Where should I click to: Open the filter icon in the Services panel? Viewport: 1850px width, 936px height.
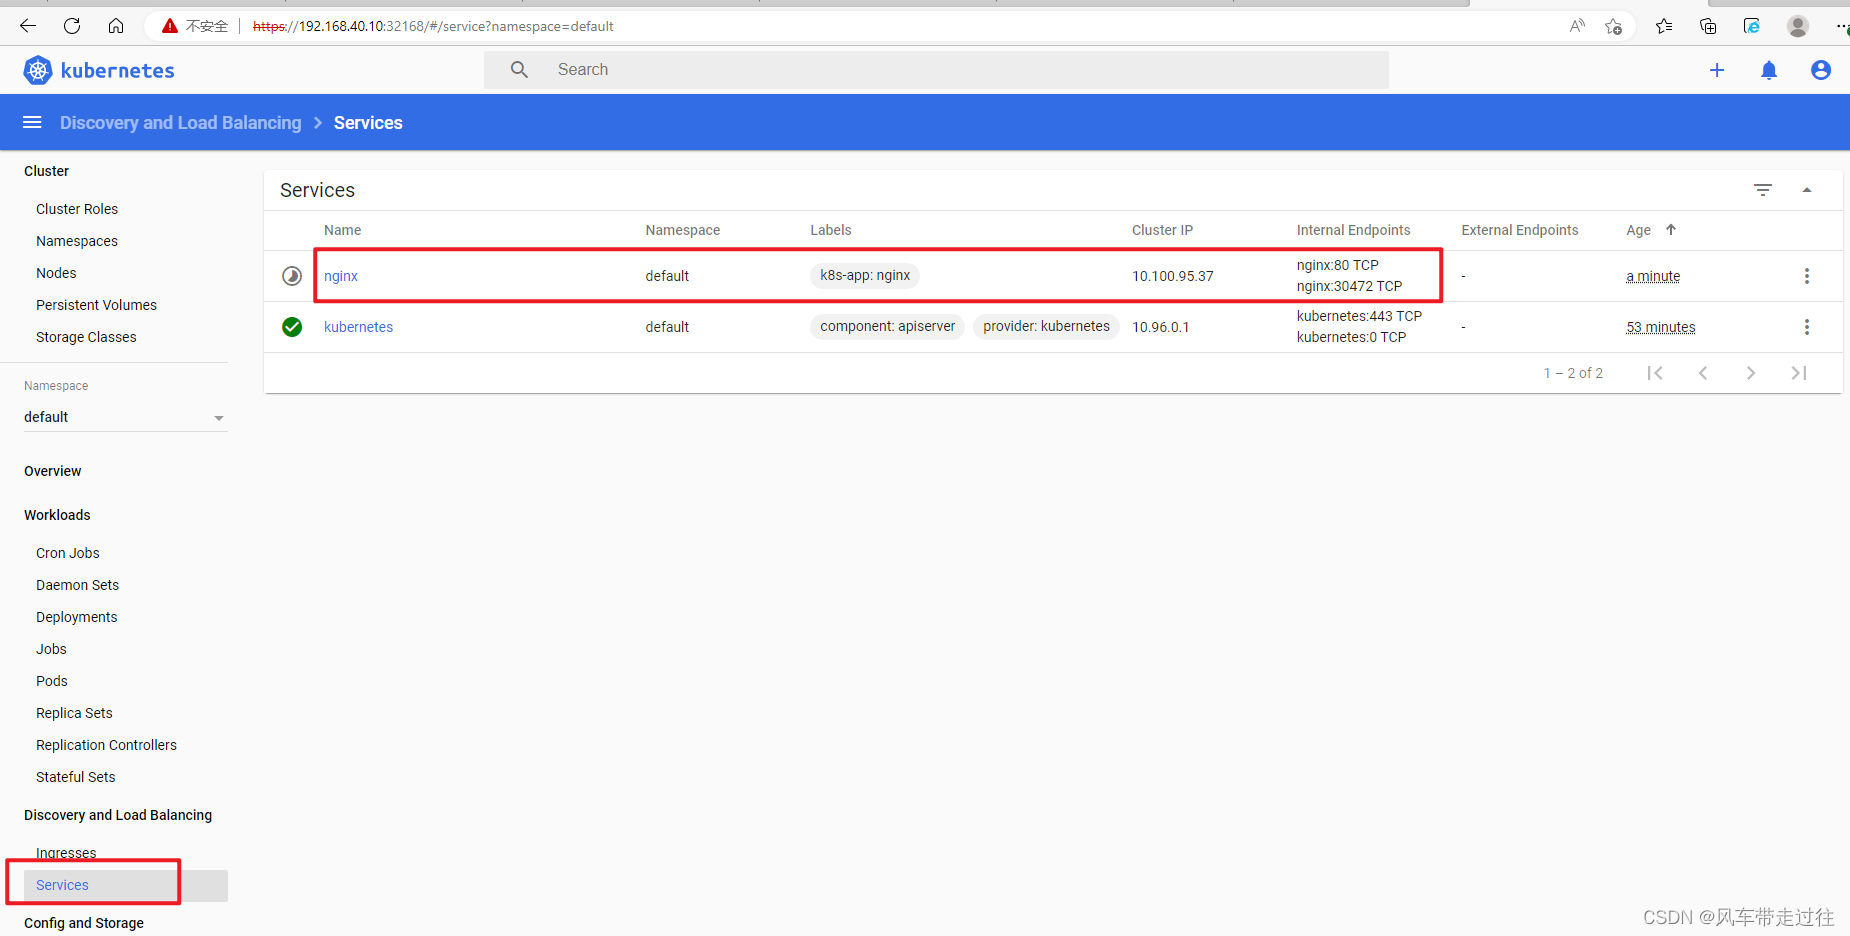1762,190
